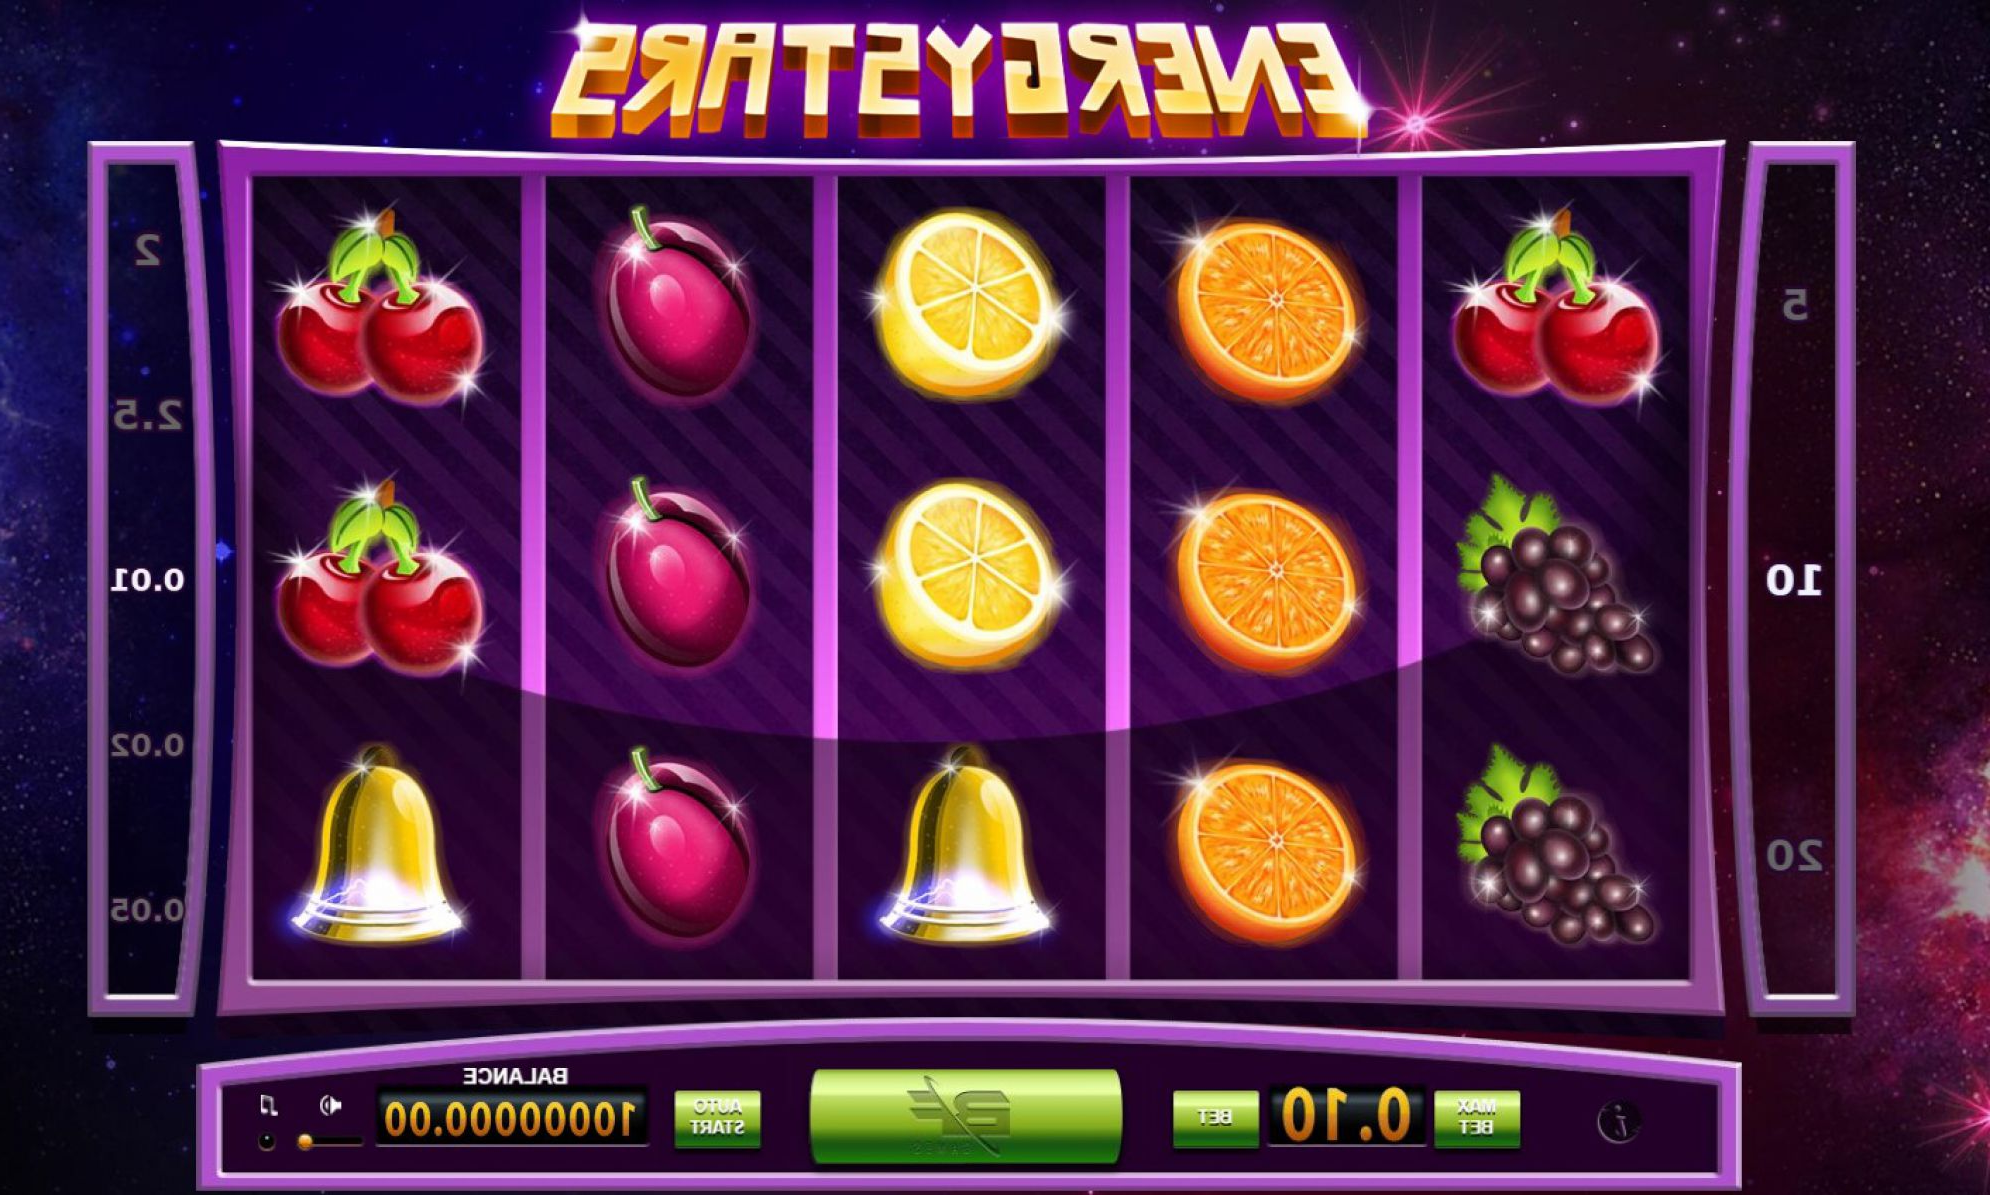Toggle the round music on/off knob
The width and height of the screenshot is (1990, 1195).
pos(267,1142)
